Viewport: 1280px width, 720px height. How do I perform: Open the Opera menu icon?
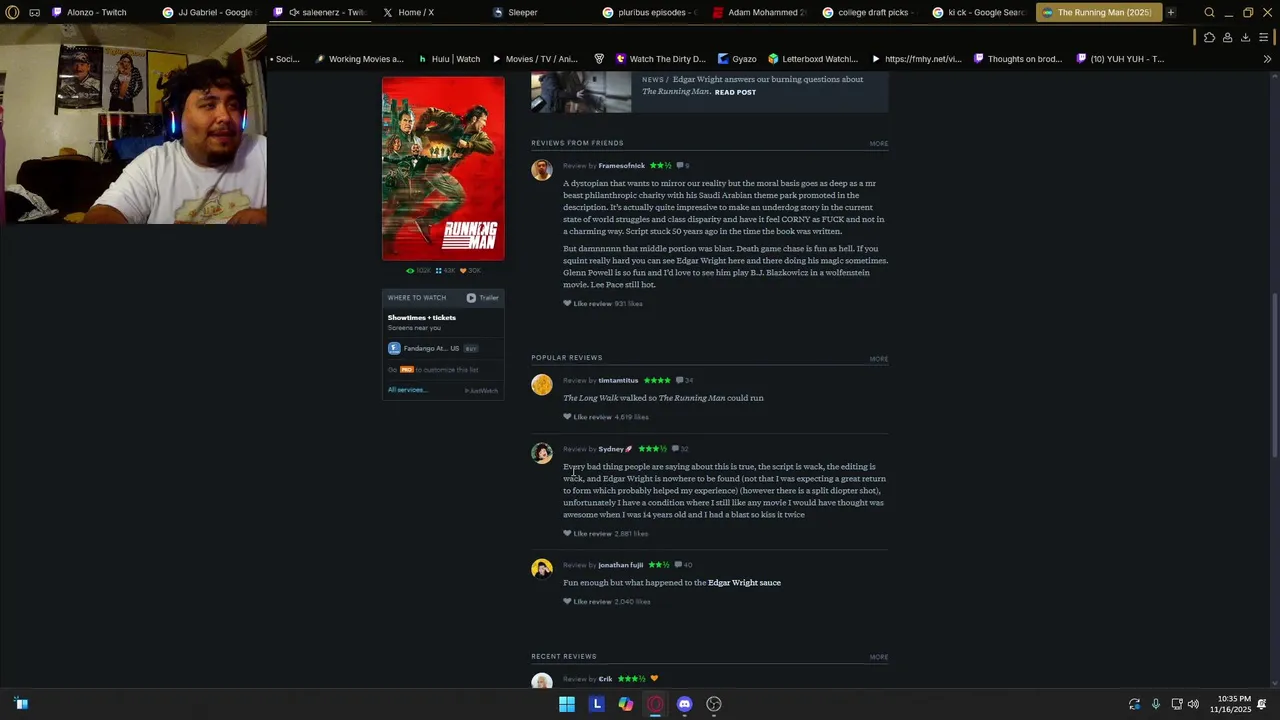pyautogui.click(x=12, y=12)
